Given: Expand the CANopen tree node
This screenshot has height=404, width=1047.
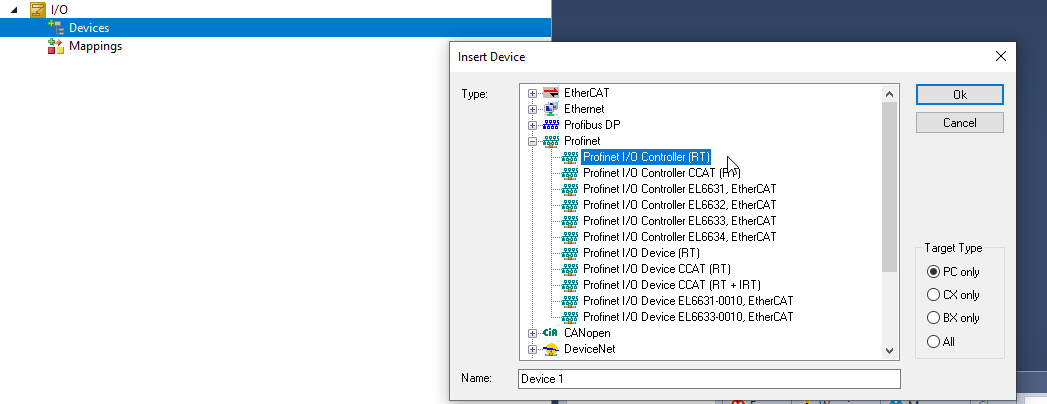Looking at the screenshot, I should (533, 333).
